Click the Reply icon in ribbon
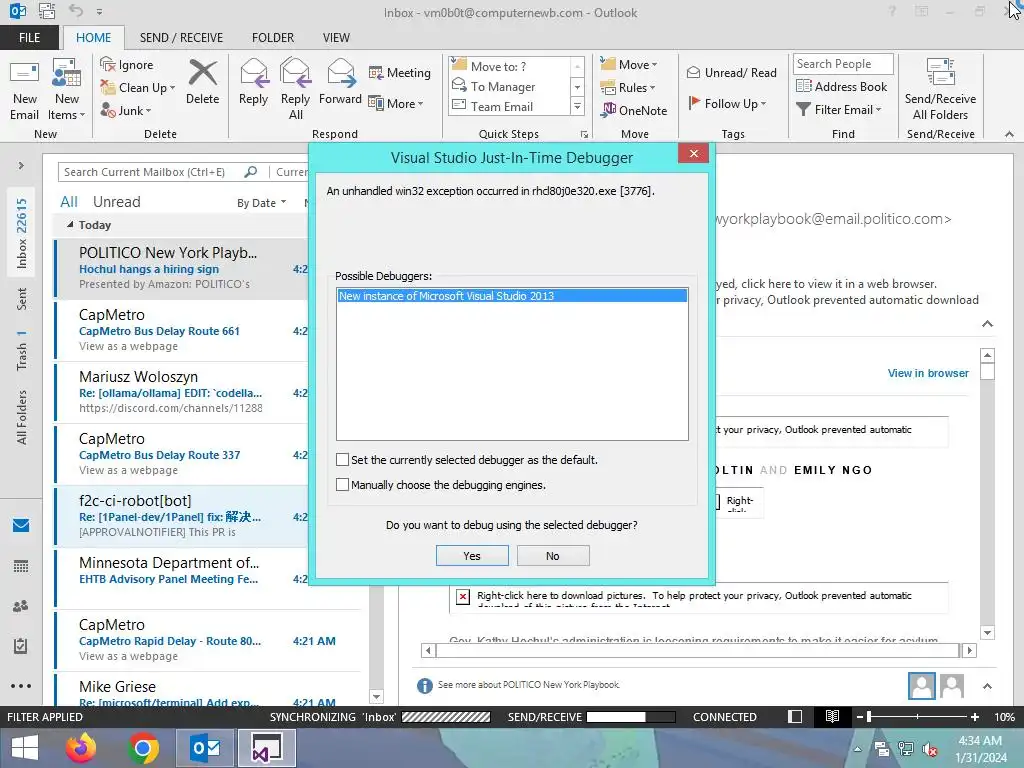Viewport: 1024px width, 768px height. 253,72
